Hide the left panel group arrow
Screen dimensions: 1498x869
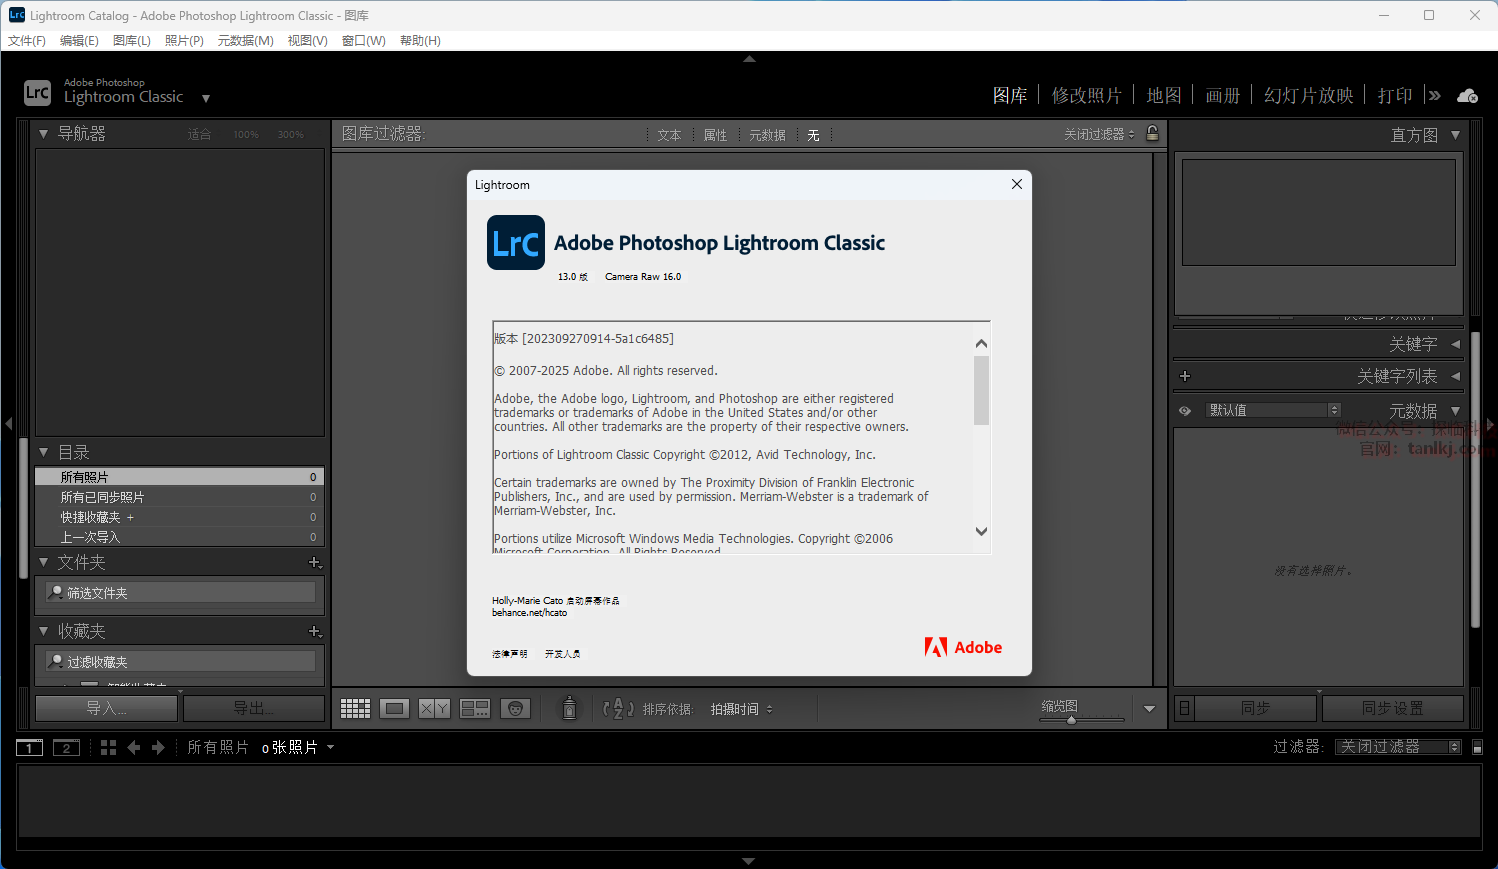coord(9,424)
